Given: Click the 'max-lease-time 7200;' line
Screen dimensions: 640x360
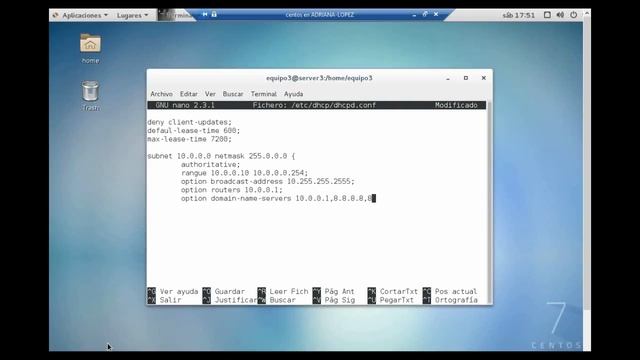Looking at the screenshot, I should (189, 139).
